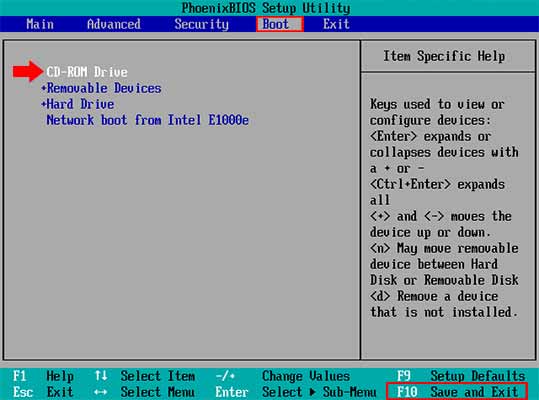
Task: Click the left-right arrows Select Menu icon
Action: (x=100, y=392)
